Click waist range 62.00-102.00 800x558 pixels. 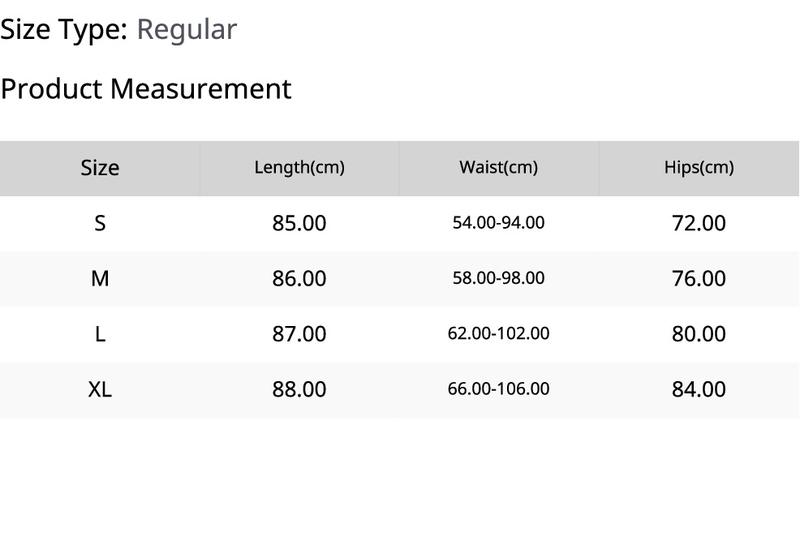tap(498, 334)
